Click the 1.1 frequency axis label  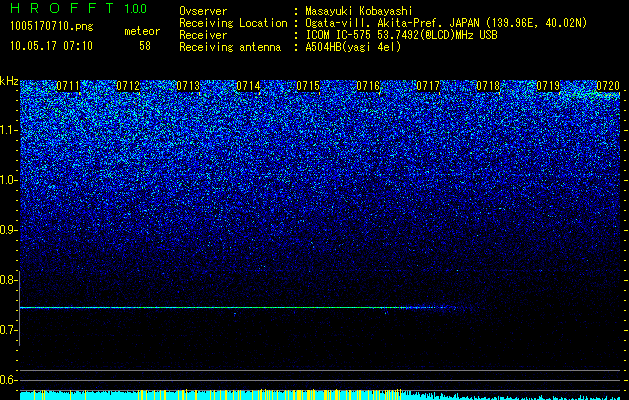8,131
